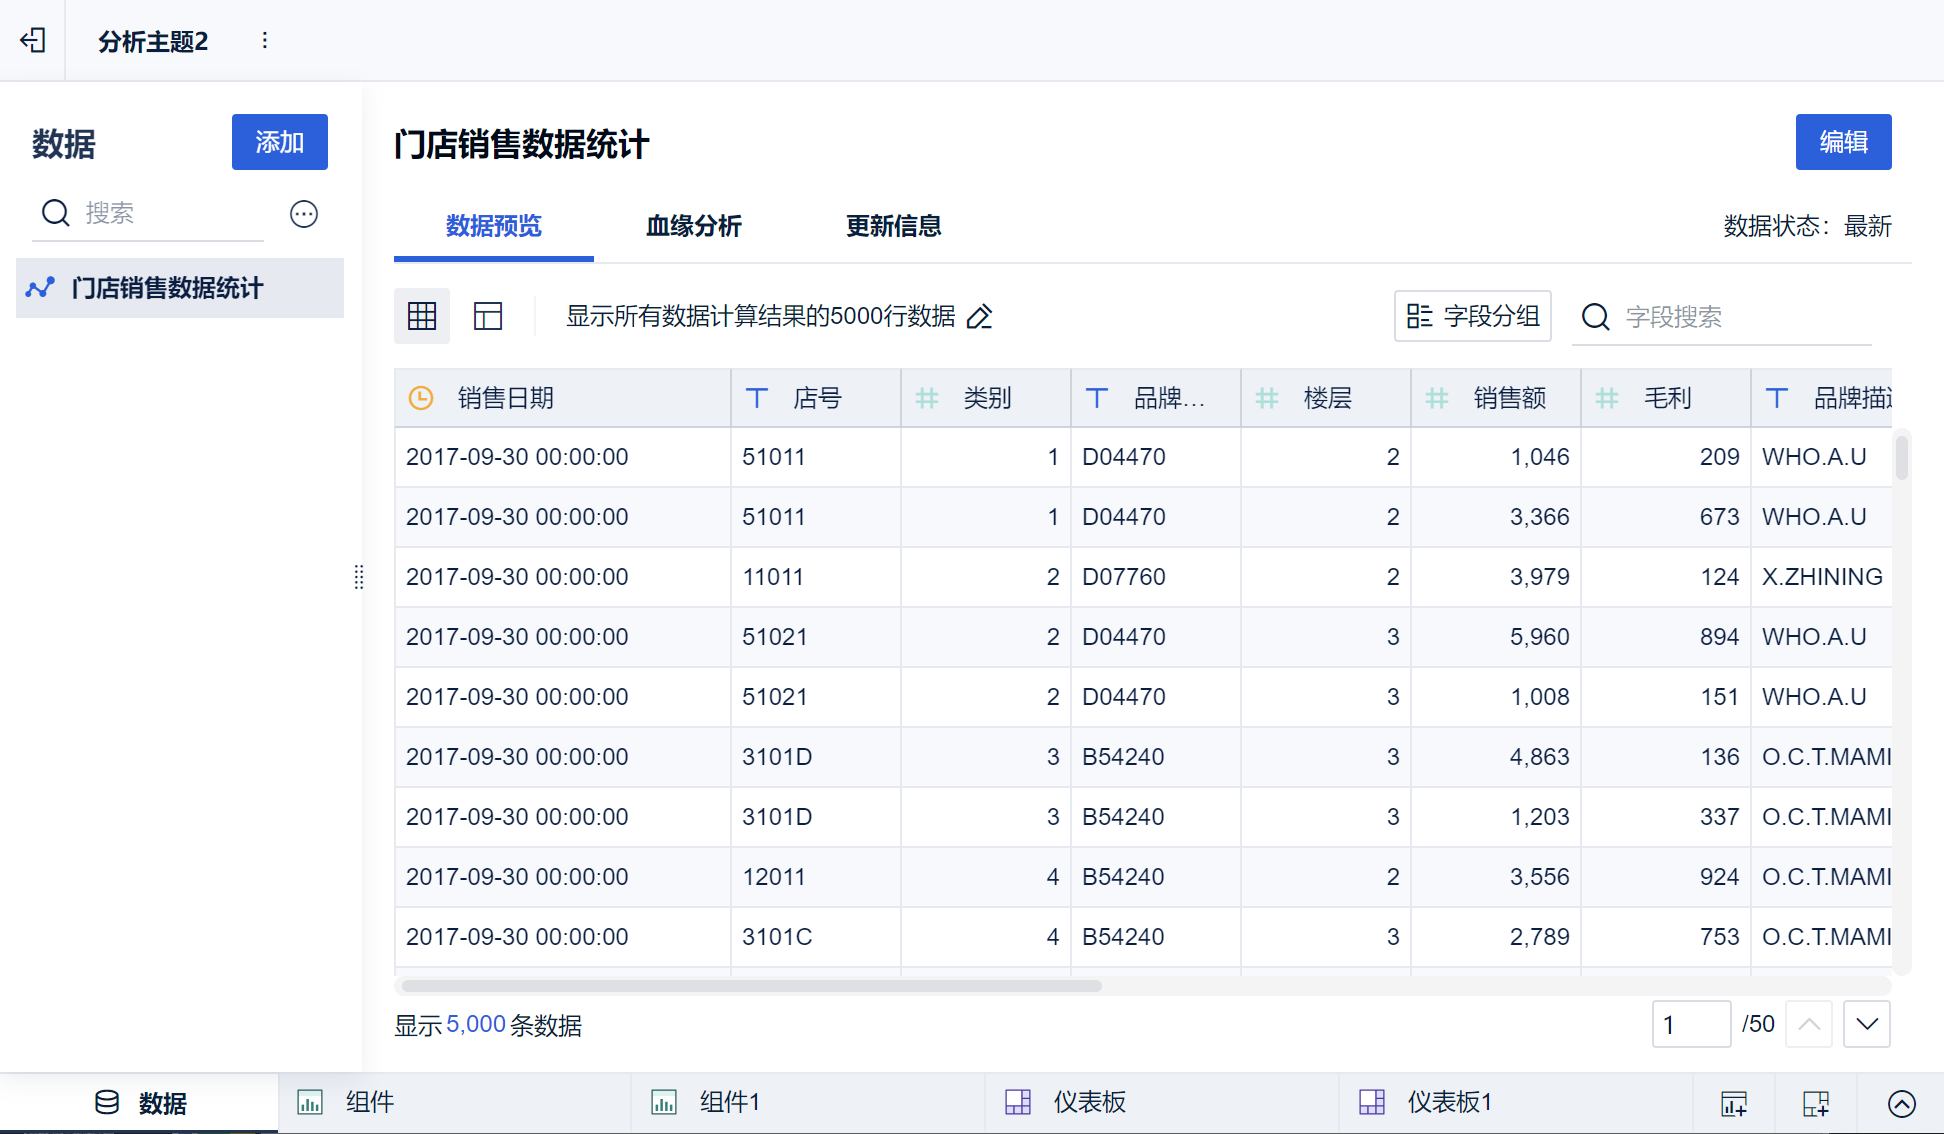
Task: Open the 更新信息 tab
Action: [x=893, y=226]
